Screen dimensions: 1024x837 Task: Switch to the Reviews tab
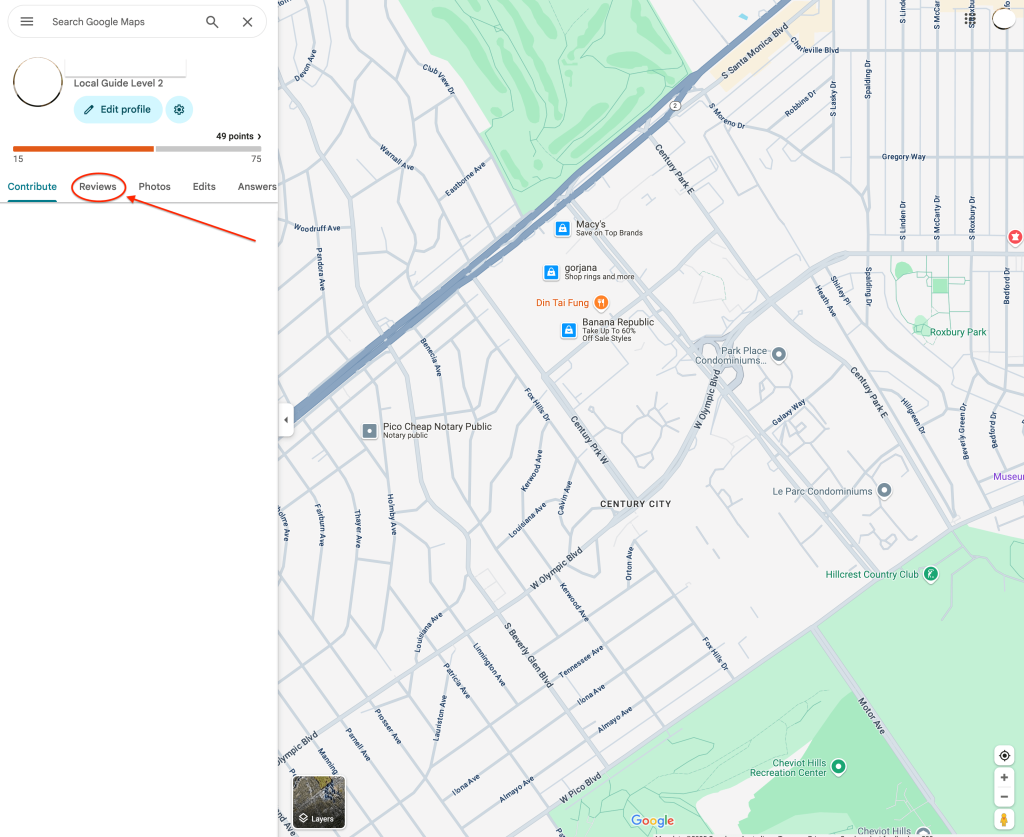tap(98, 187)
